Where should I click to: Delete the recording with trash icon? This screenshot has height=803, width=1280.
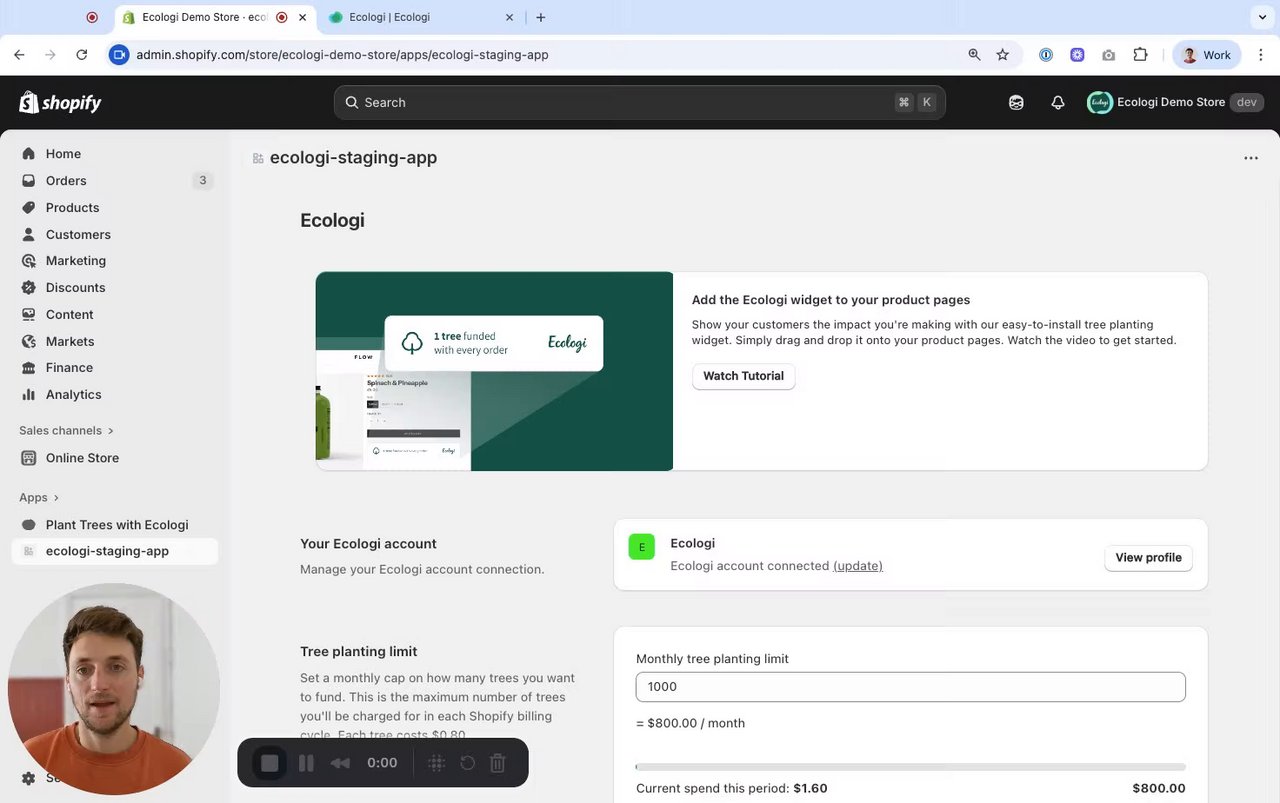tap(498, 763)
